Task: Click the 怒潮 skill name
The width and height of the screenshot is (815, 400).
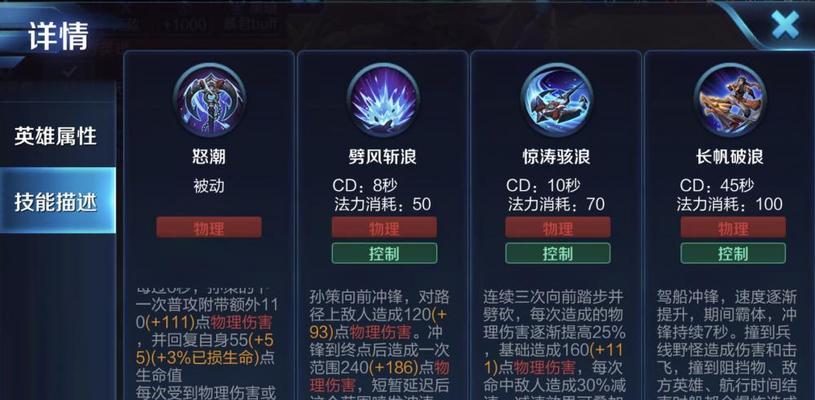Action: coord(209,157)
